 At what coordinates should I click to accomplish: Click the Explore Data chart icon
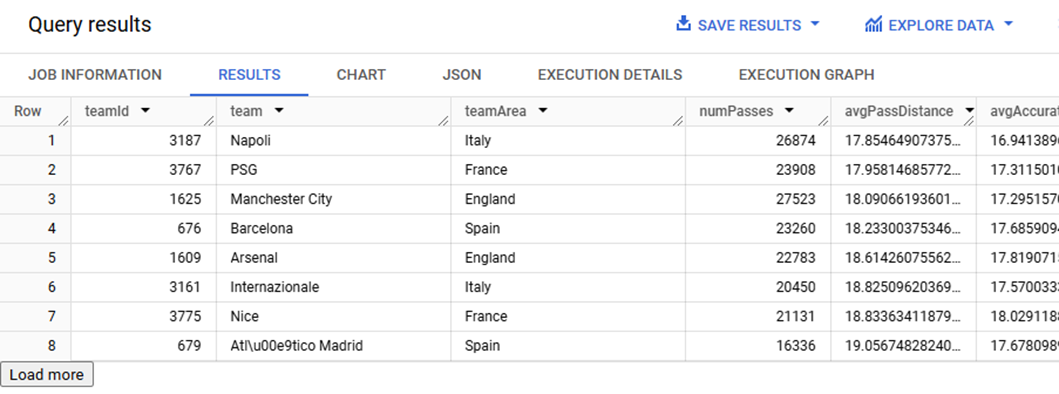point(874,25)
